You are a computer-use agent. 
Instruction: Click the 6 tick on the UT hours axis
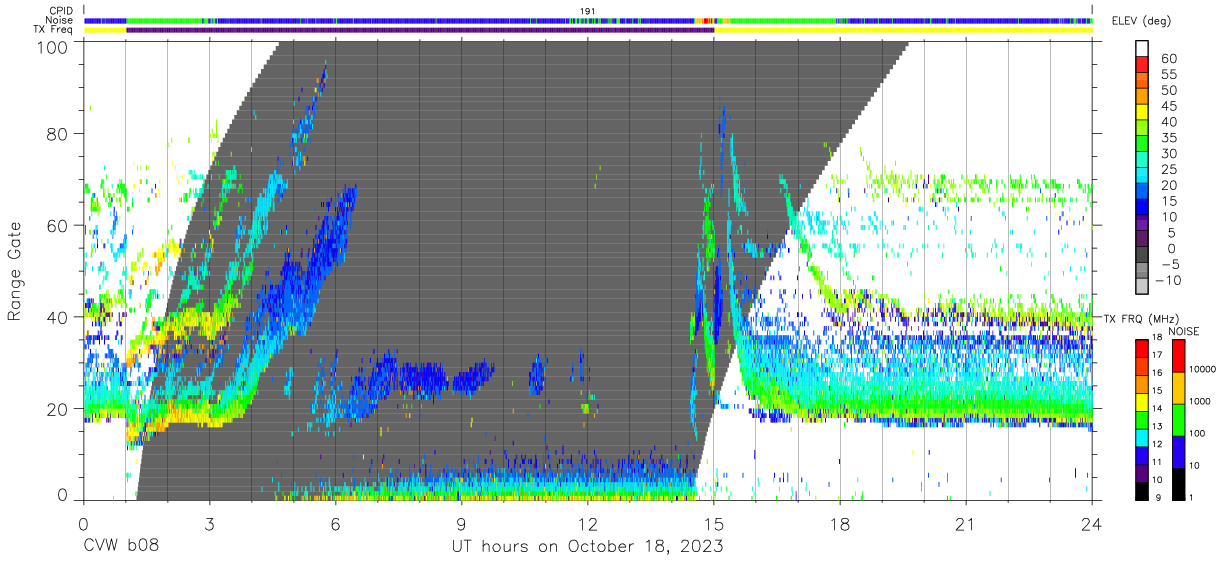click(x=336, y=523)
